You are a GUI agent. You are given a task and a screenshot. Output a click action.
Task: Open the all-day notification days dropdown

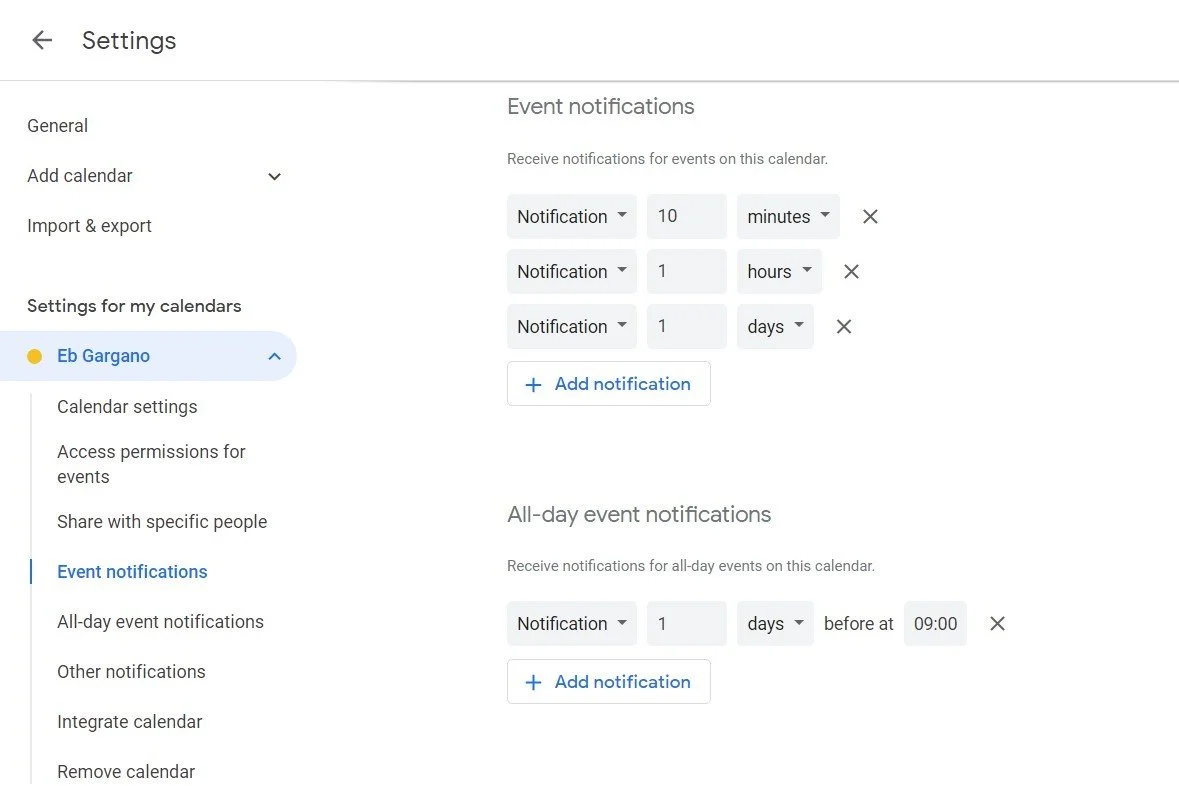tap(775, 624)
